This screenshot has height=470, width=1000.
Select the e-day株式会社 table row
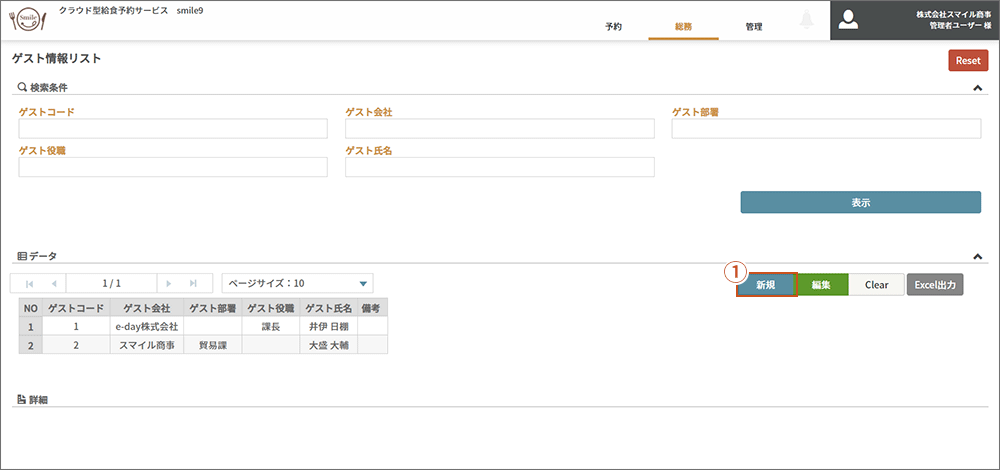click(203, 326)
